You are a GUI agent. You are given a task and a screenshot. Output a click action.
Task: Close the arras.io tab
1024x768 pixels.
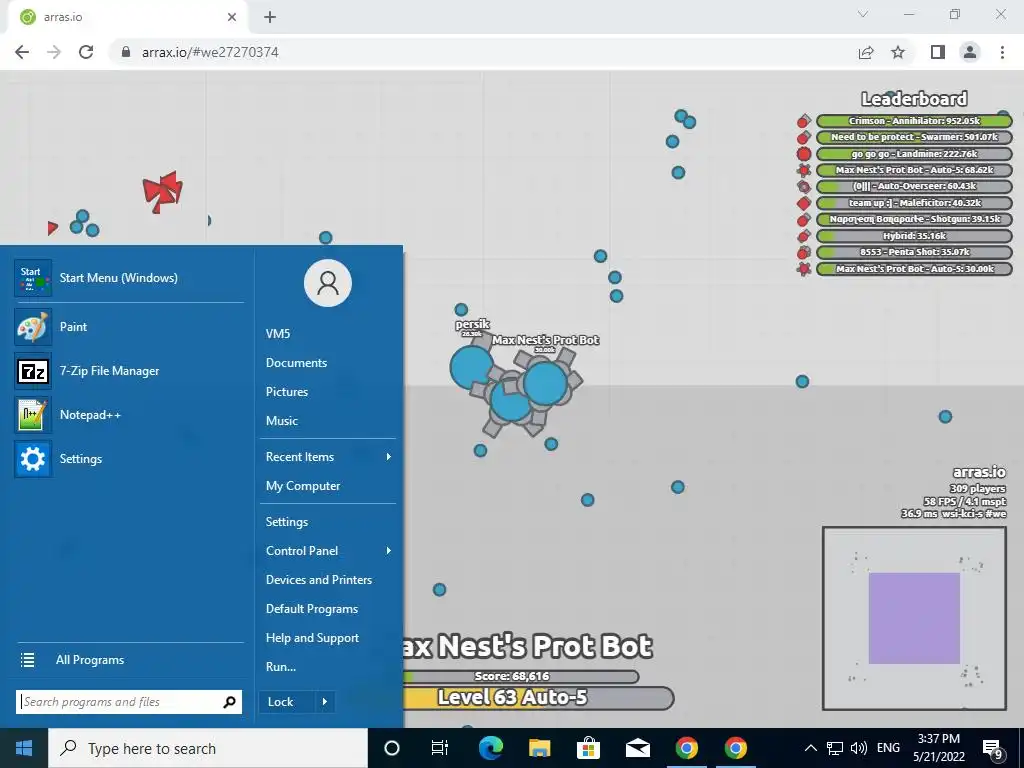[232, 17]
